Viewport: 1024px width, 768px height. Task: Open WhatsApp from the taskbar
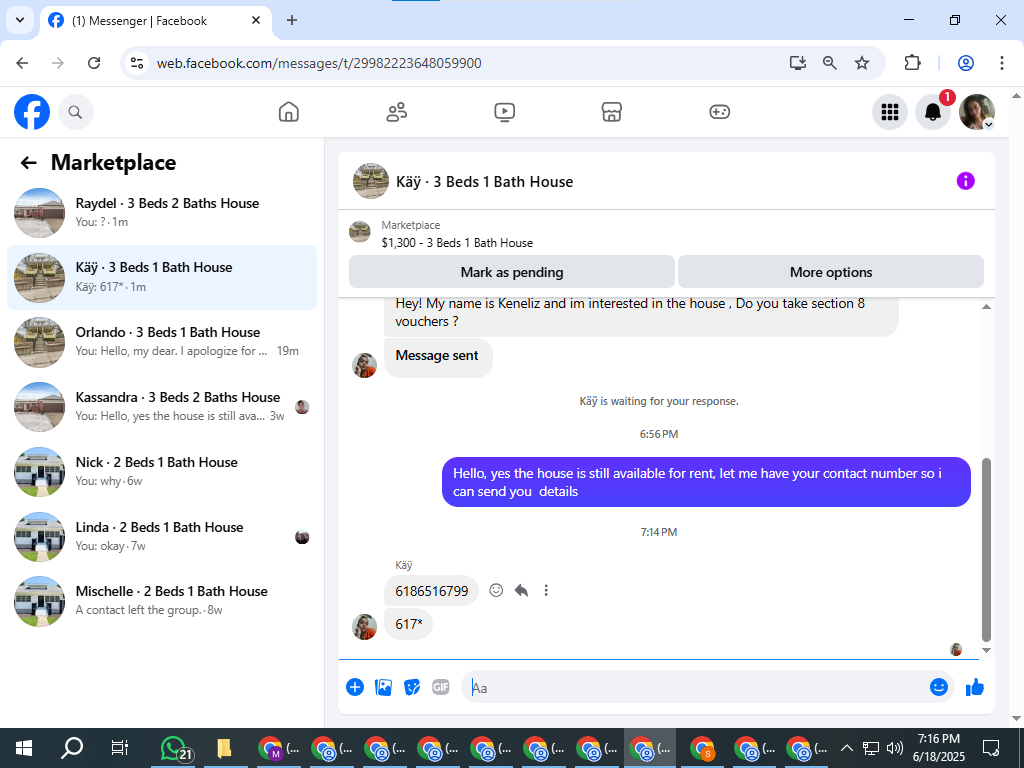(175, 749)
